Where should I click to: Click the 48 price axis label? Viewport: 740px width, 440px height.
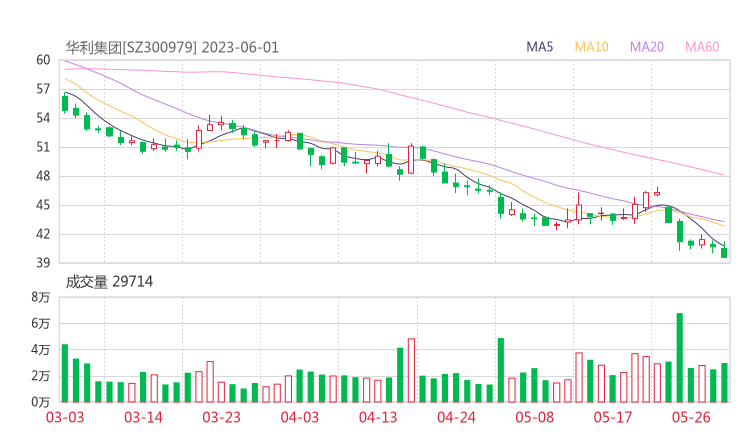43,176
